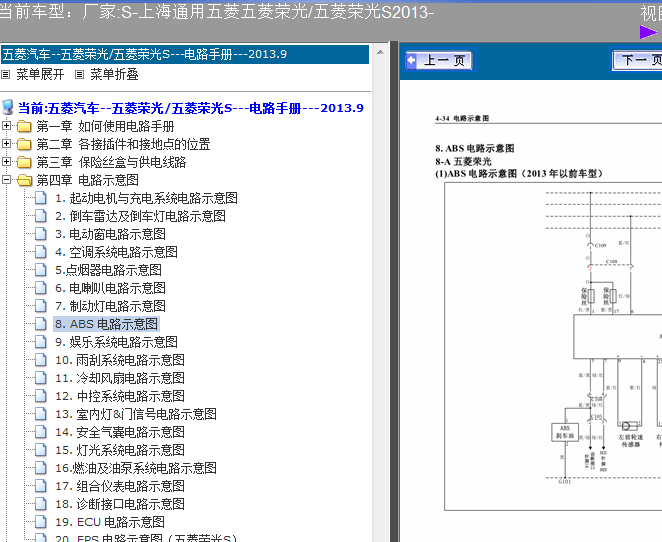
Task: Open 1. 起动电机与充电系统电路示意图
Action: (x=146, y=198)
